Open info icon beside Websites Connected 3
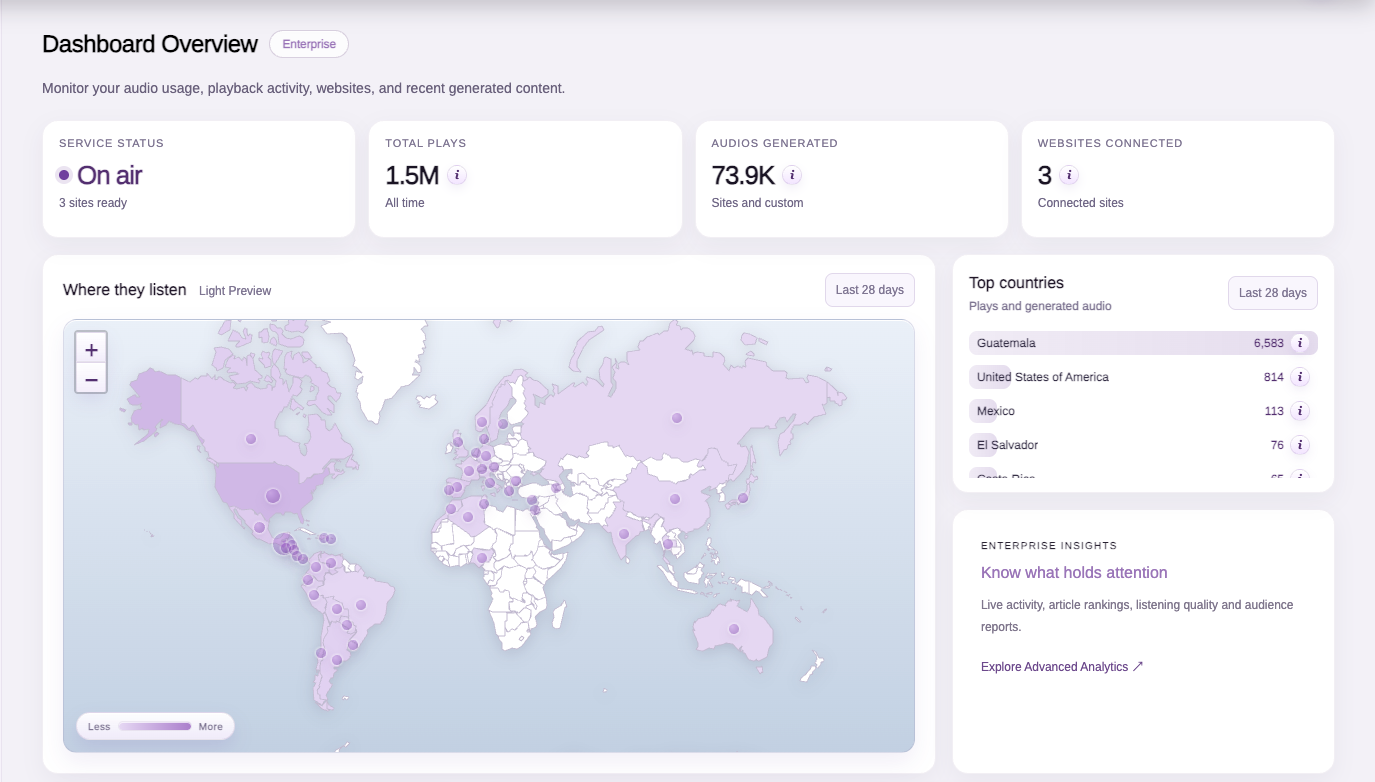Viewport: 1375px width, 782px height. [1069, 175]
